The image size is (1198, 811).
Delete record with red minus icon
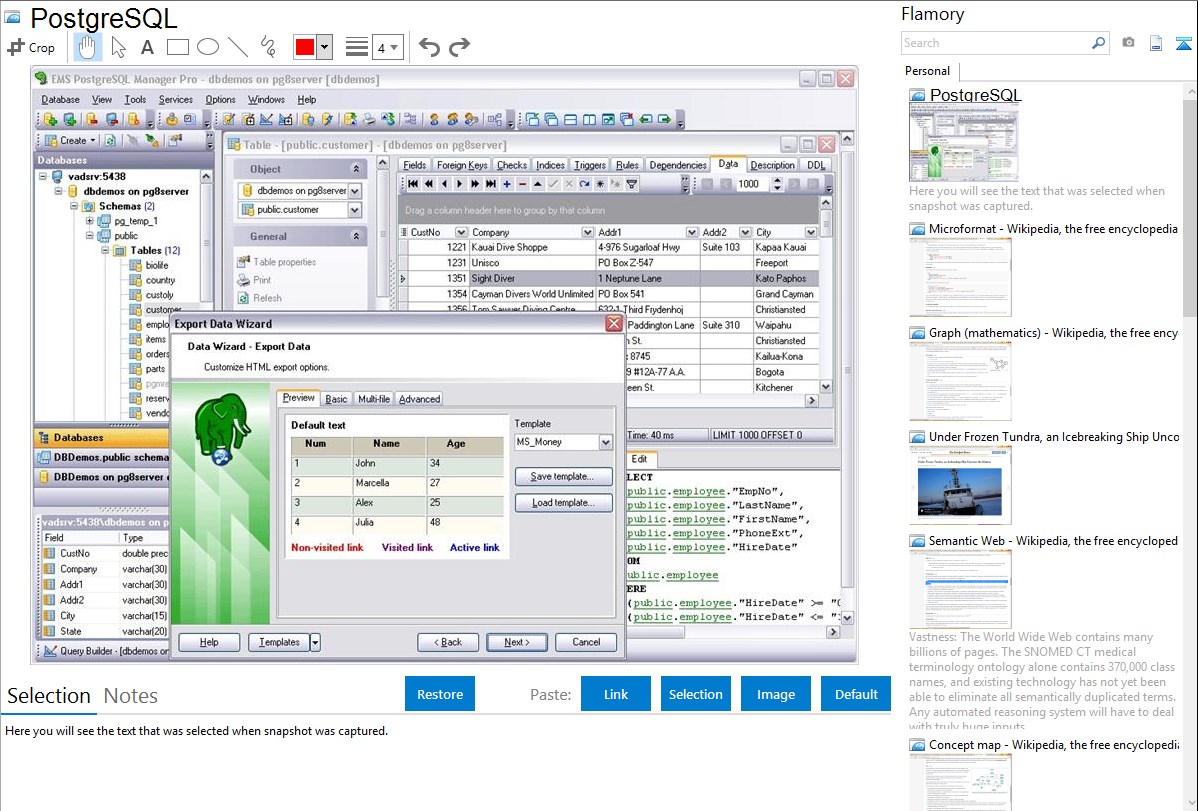[x=523, y=184]
